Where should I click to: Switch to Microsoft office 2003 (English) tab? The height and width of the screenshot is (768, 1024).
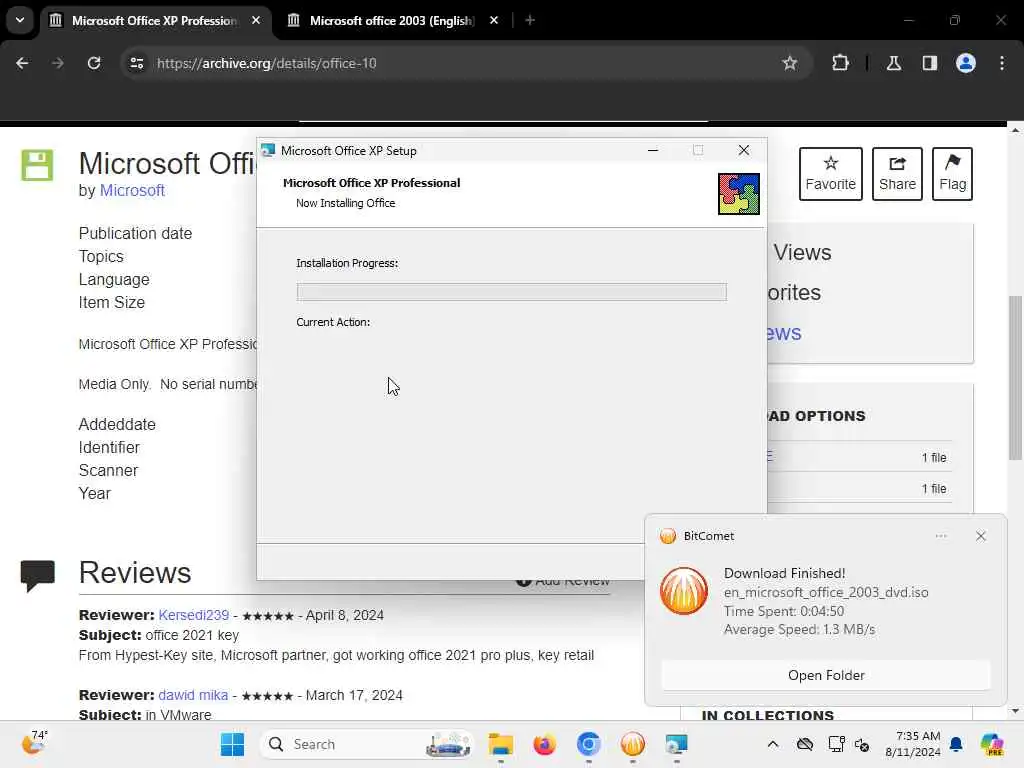point(392,21)
